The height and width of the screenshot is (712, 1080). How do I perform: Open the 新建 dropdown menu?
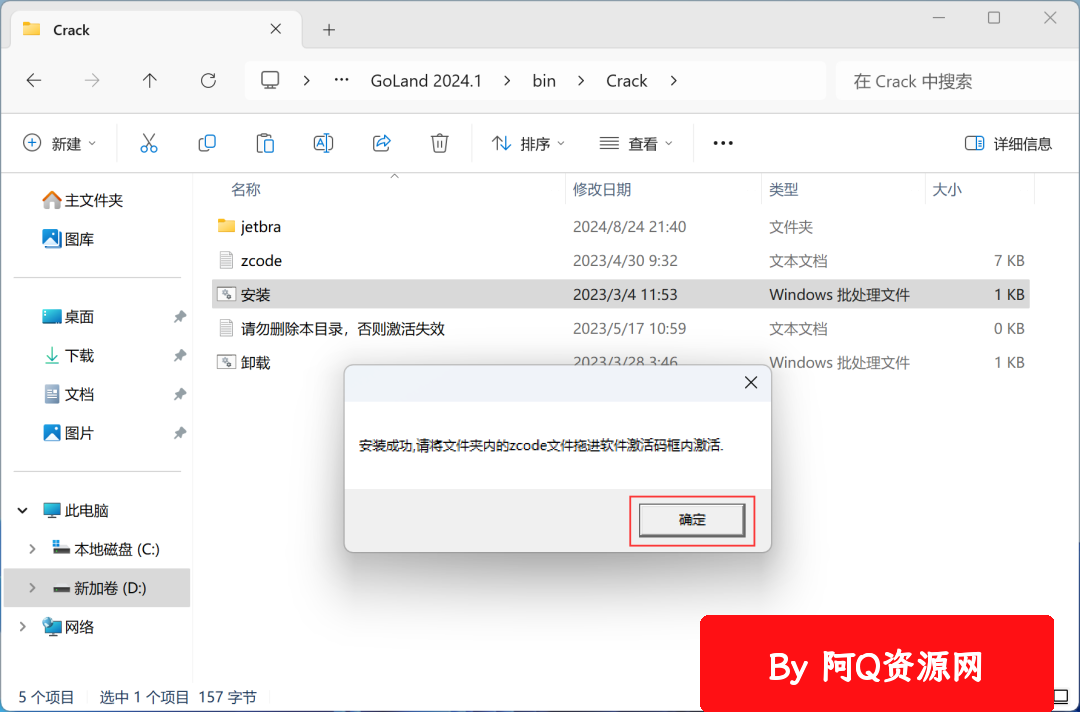[x=59, y=143]
